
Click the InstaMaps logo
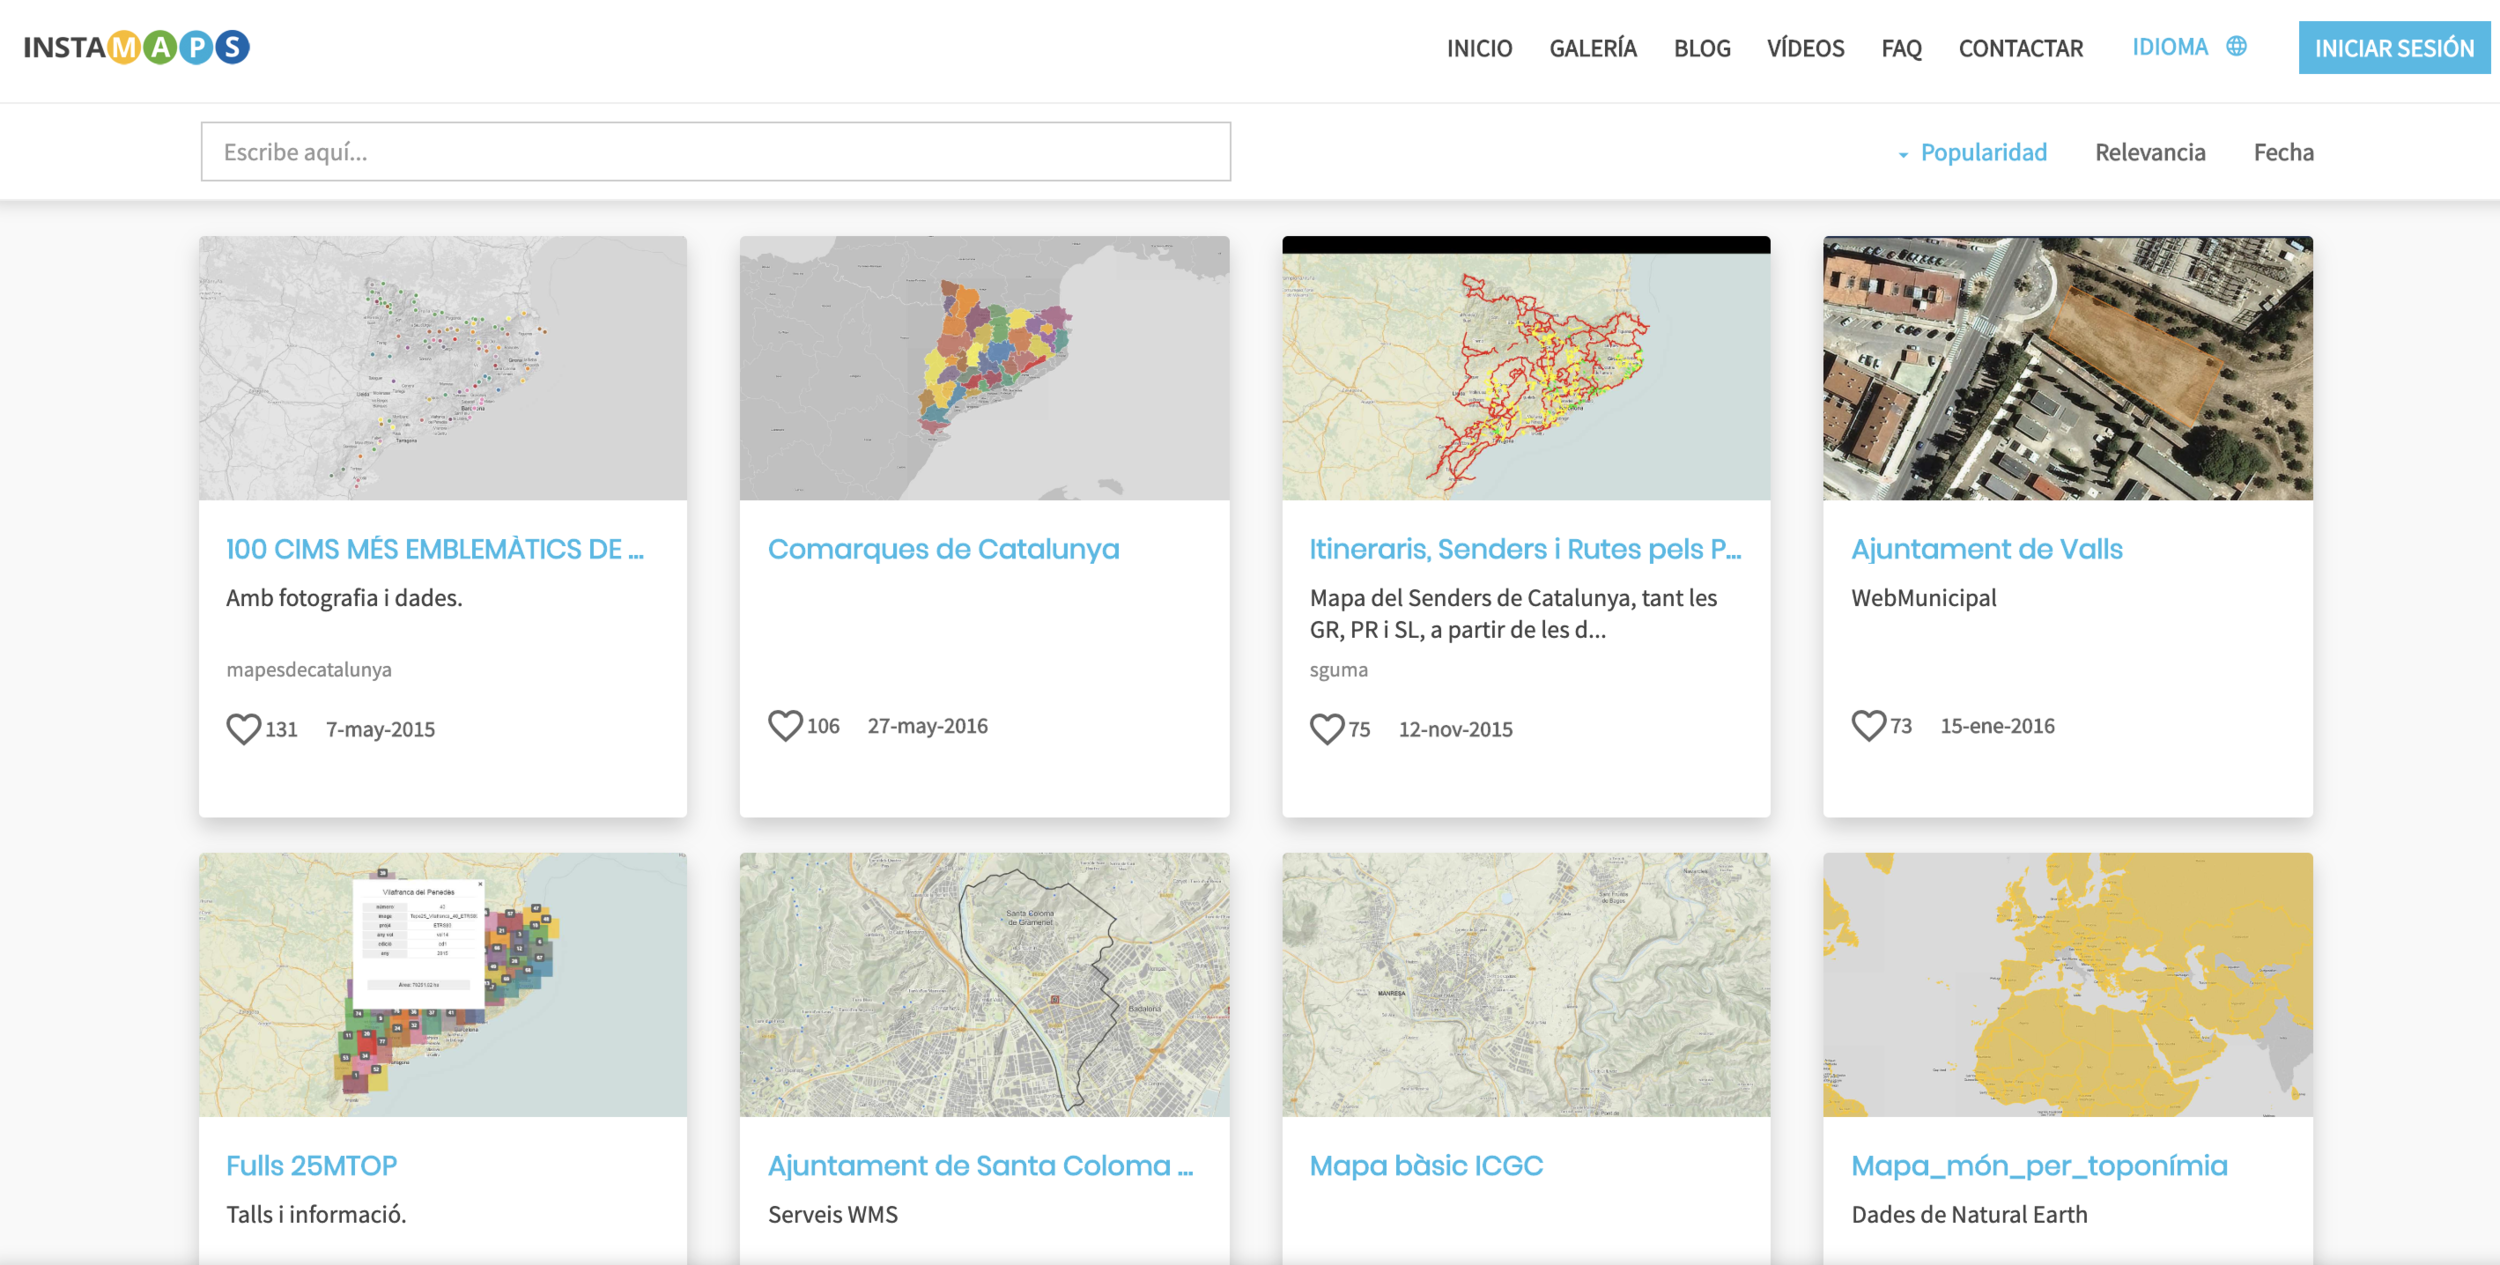pyautogui.click(x=137, y=47)
